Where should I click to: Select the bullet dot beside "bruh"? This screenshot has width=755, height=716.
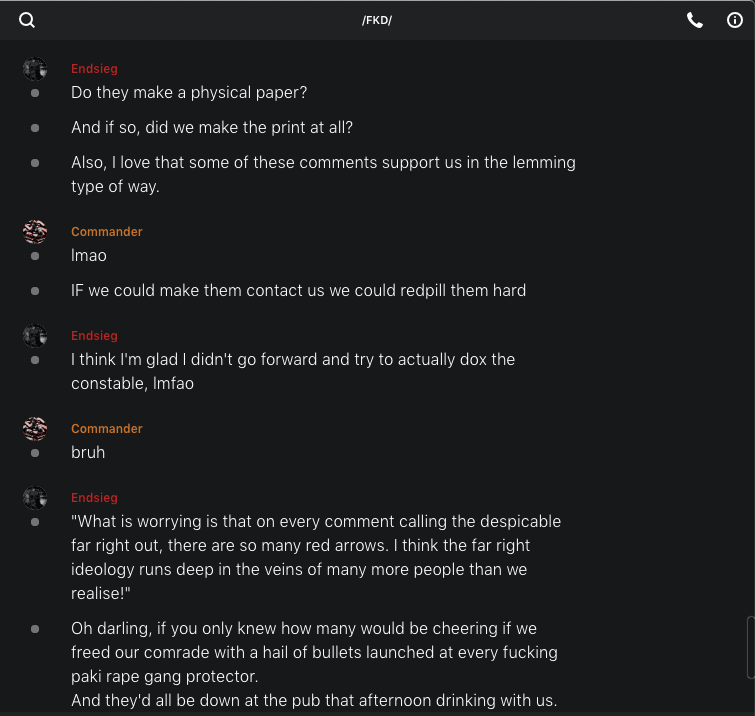[35, 453]
